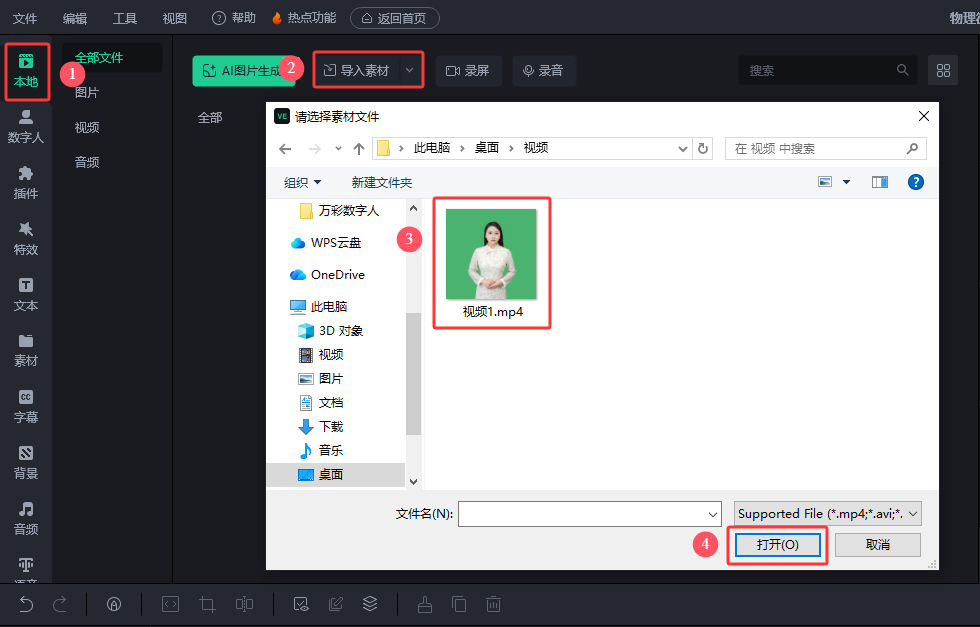Open the 编辑 menu

point(74,18)
